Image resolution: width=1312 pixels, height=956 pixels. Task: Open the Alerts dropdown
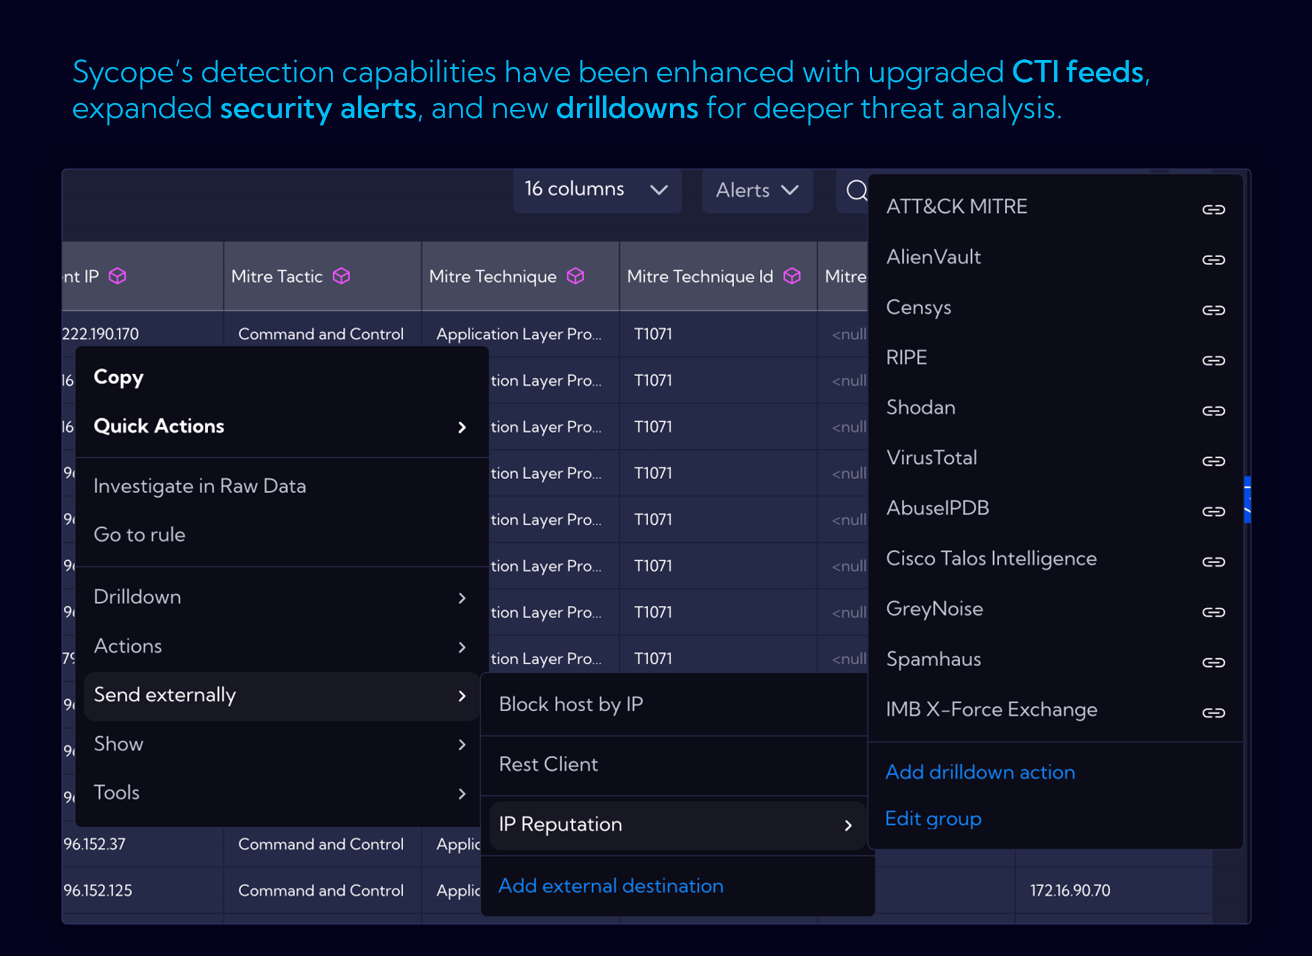pos(757,190)
